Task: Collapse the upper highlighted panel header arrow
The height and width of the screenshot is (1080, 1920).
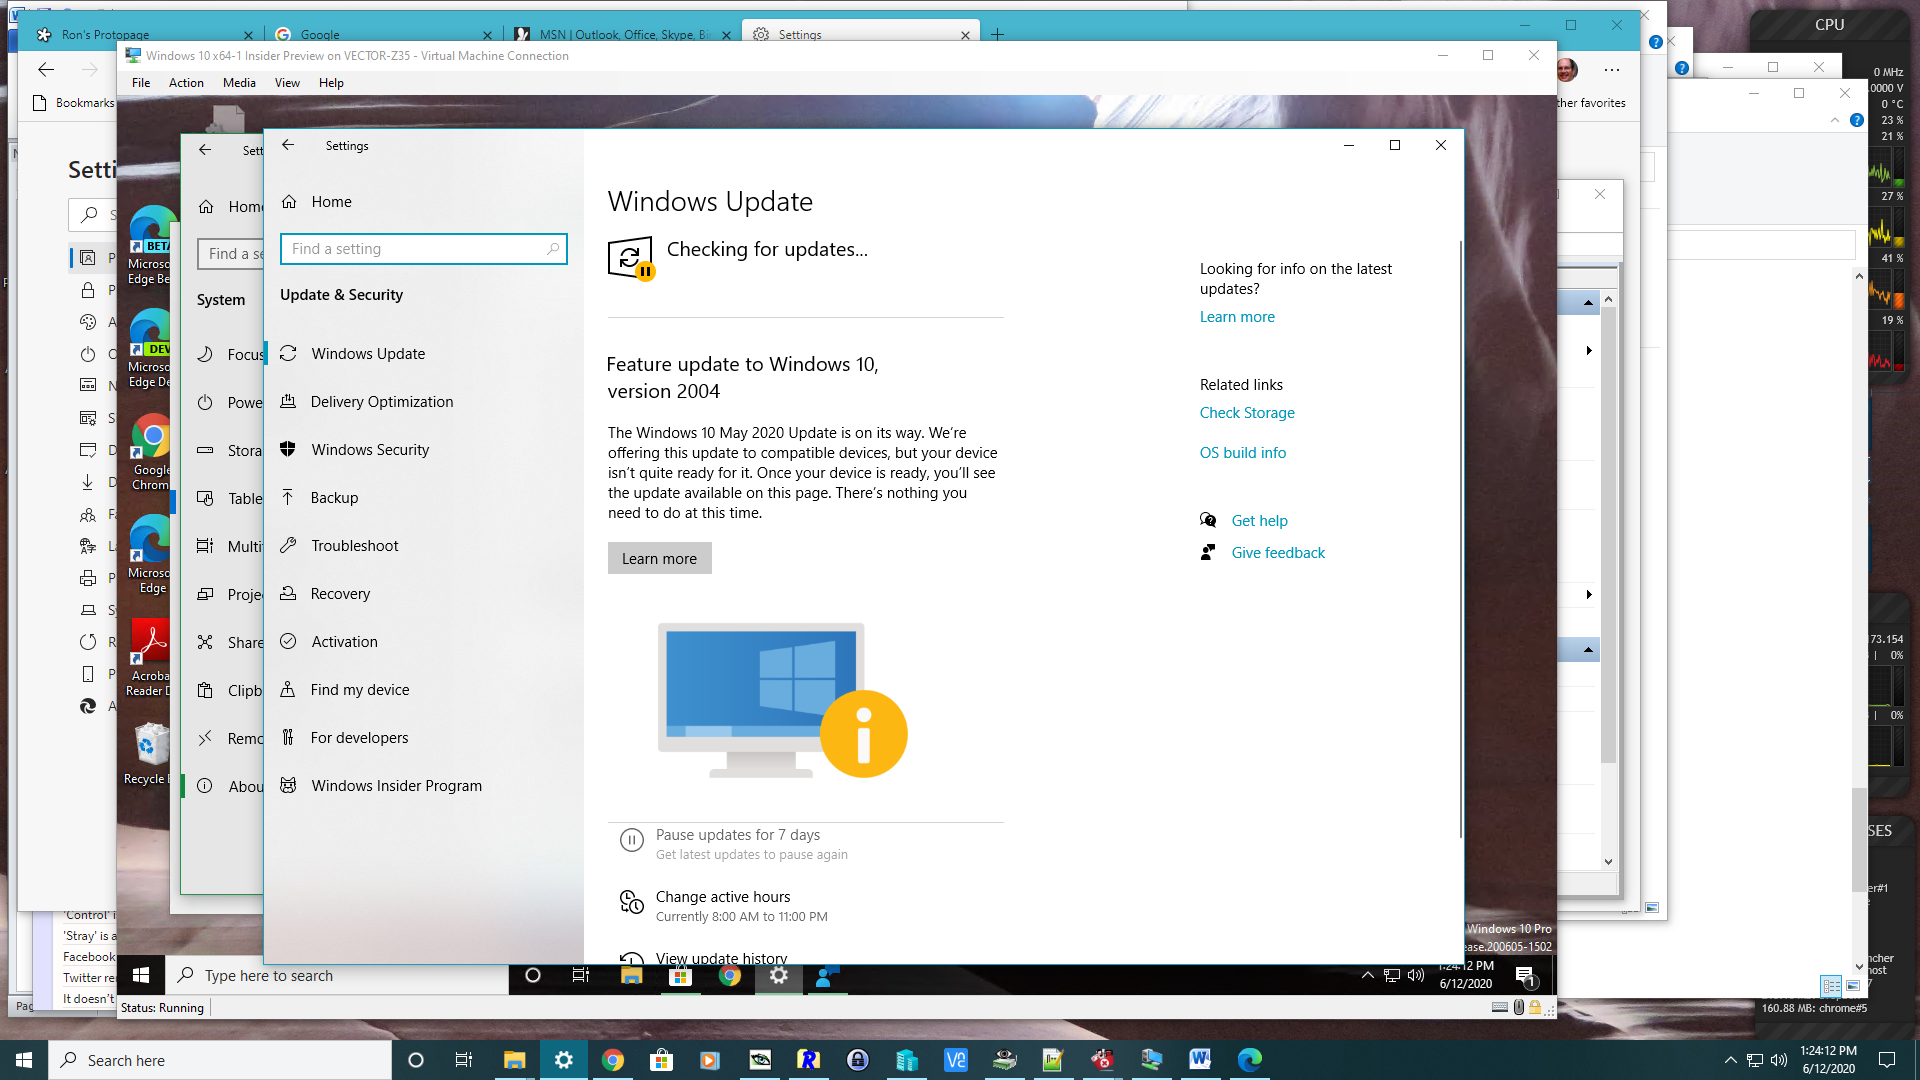Action: (1588, 303)
